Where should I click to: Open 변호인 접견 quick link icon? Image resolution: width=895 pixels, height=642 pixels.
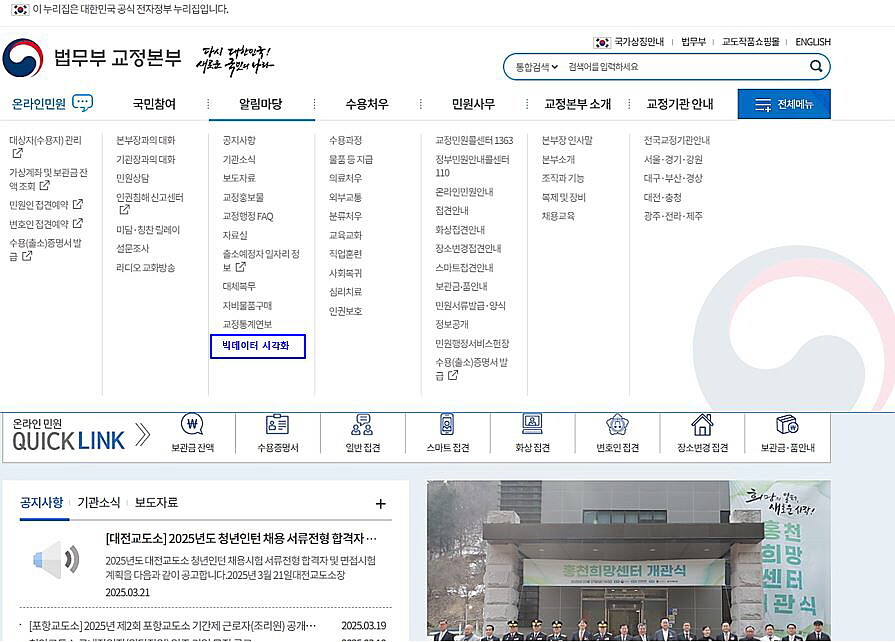(617, 426)
